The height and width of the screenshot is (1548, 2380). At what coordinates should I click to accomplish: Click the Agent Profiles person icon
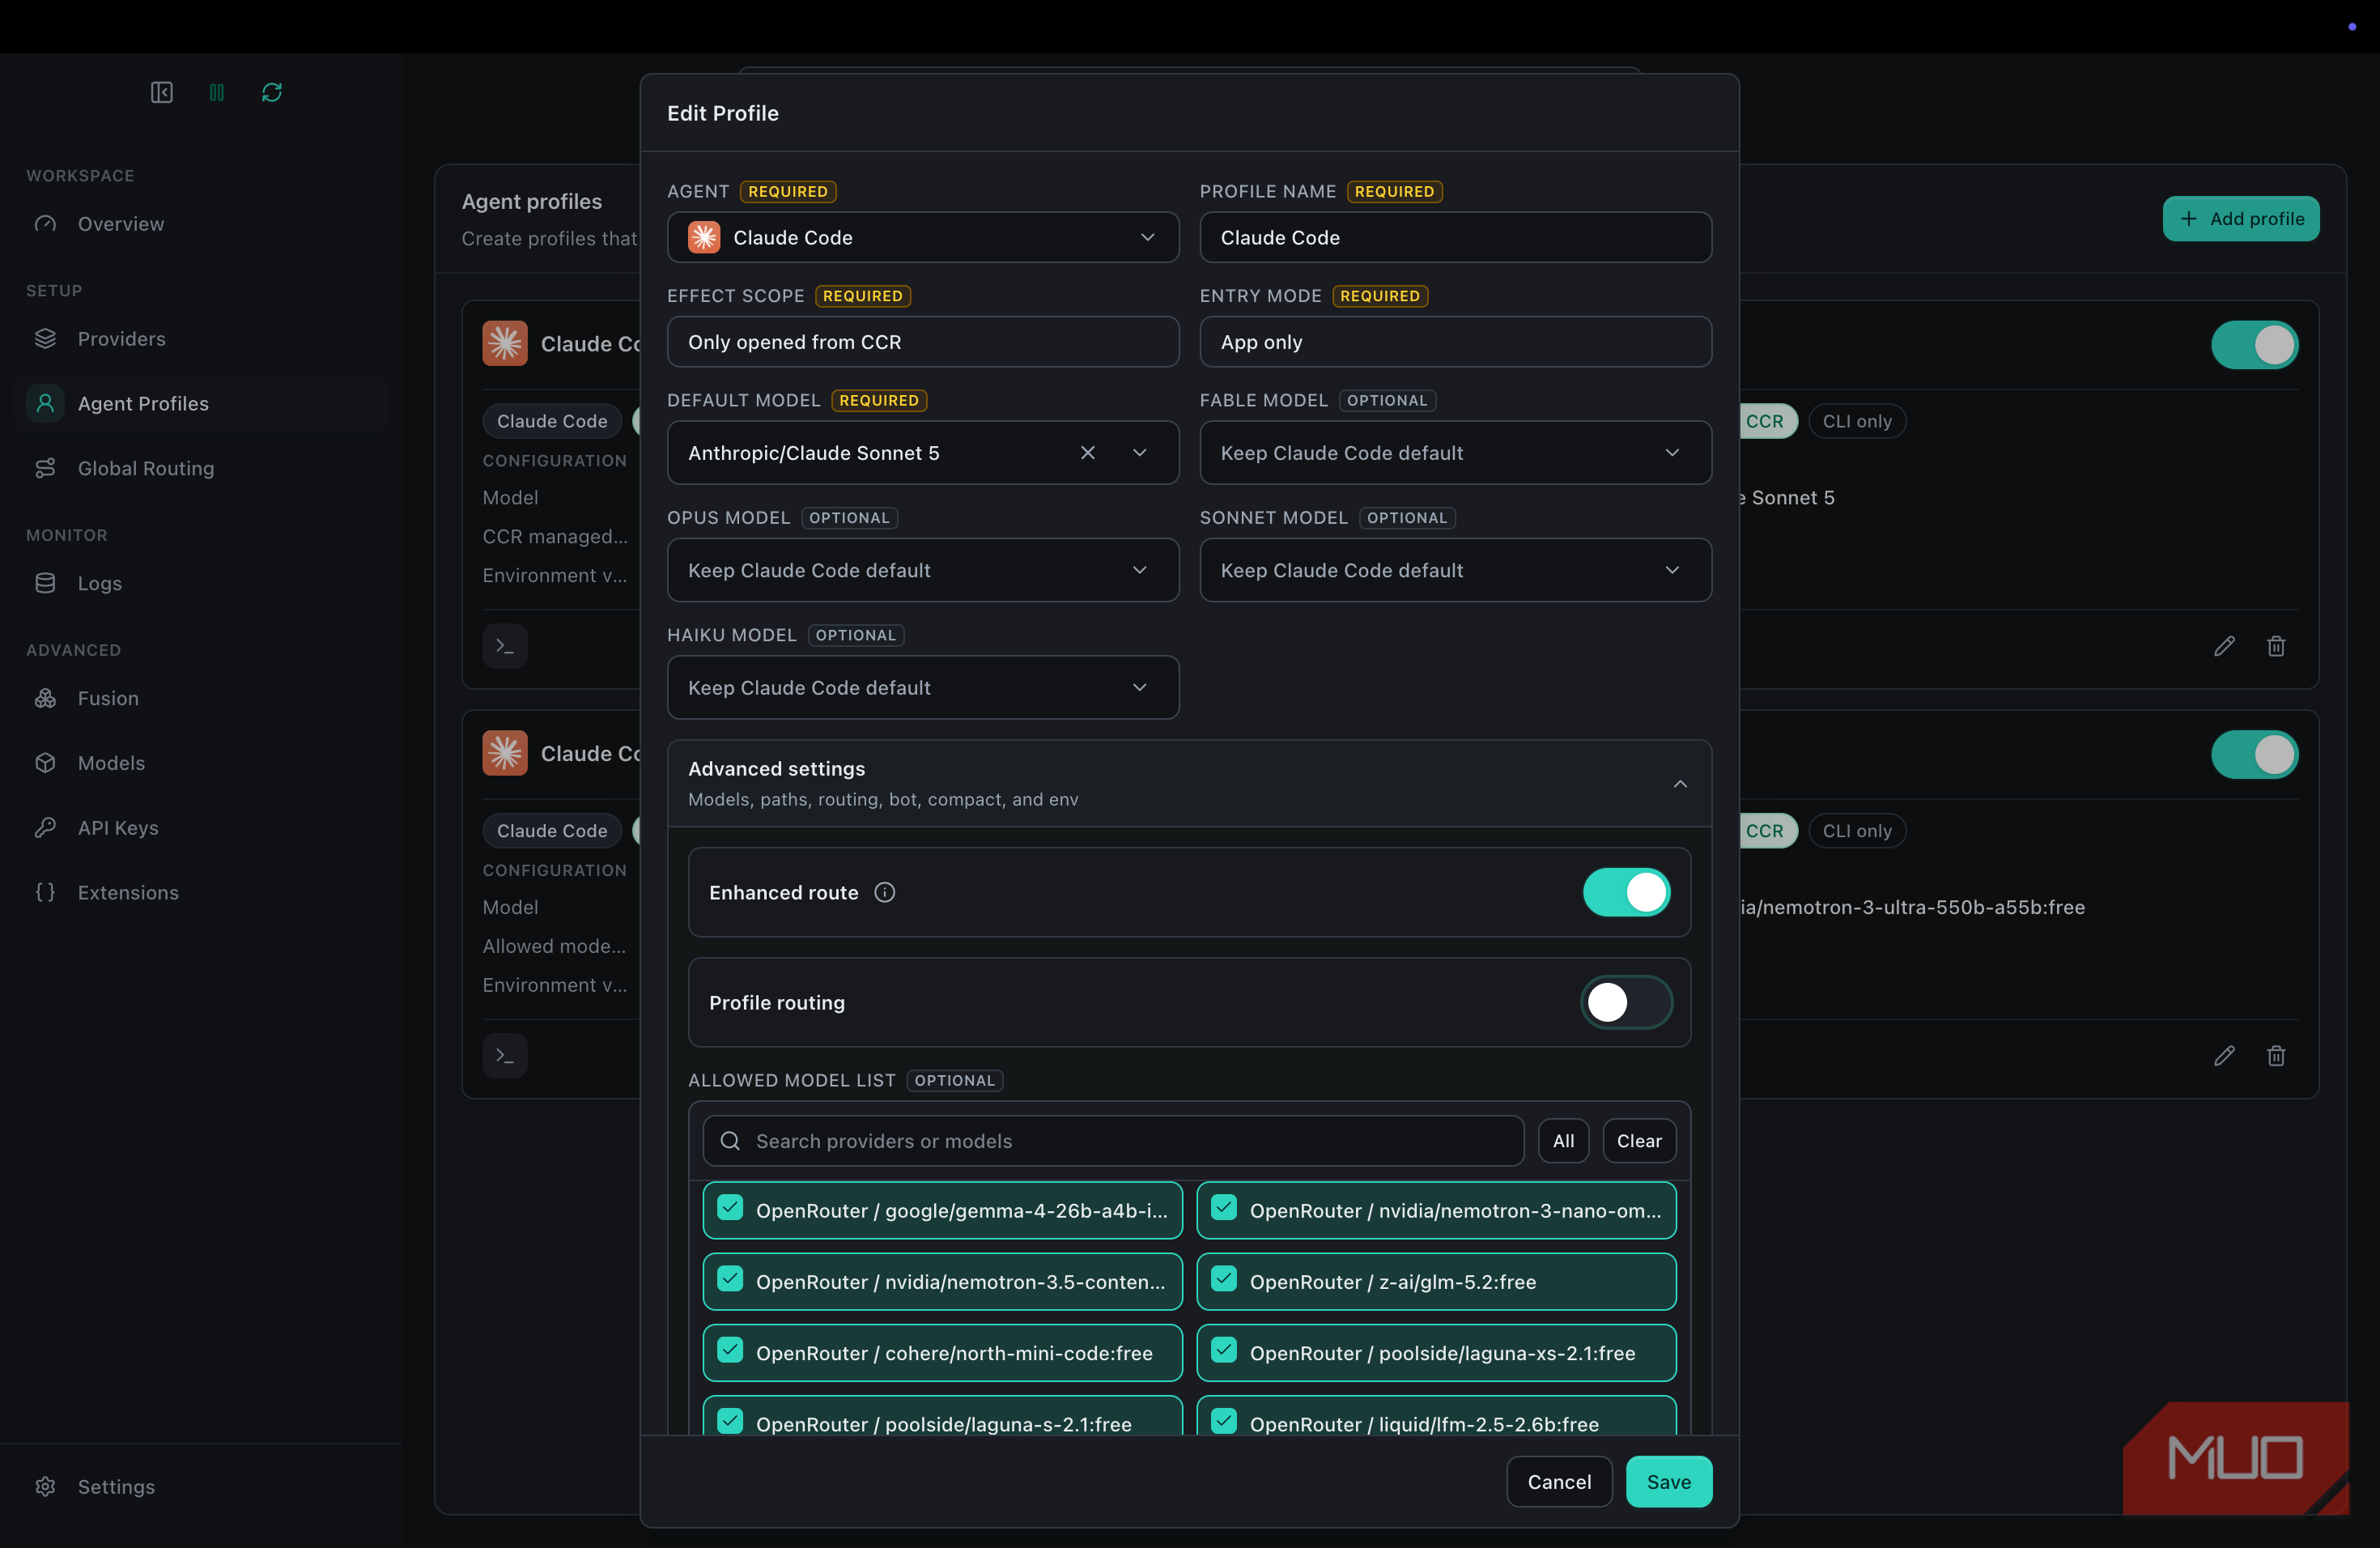tap(45, 403)
